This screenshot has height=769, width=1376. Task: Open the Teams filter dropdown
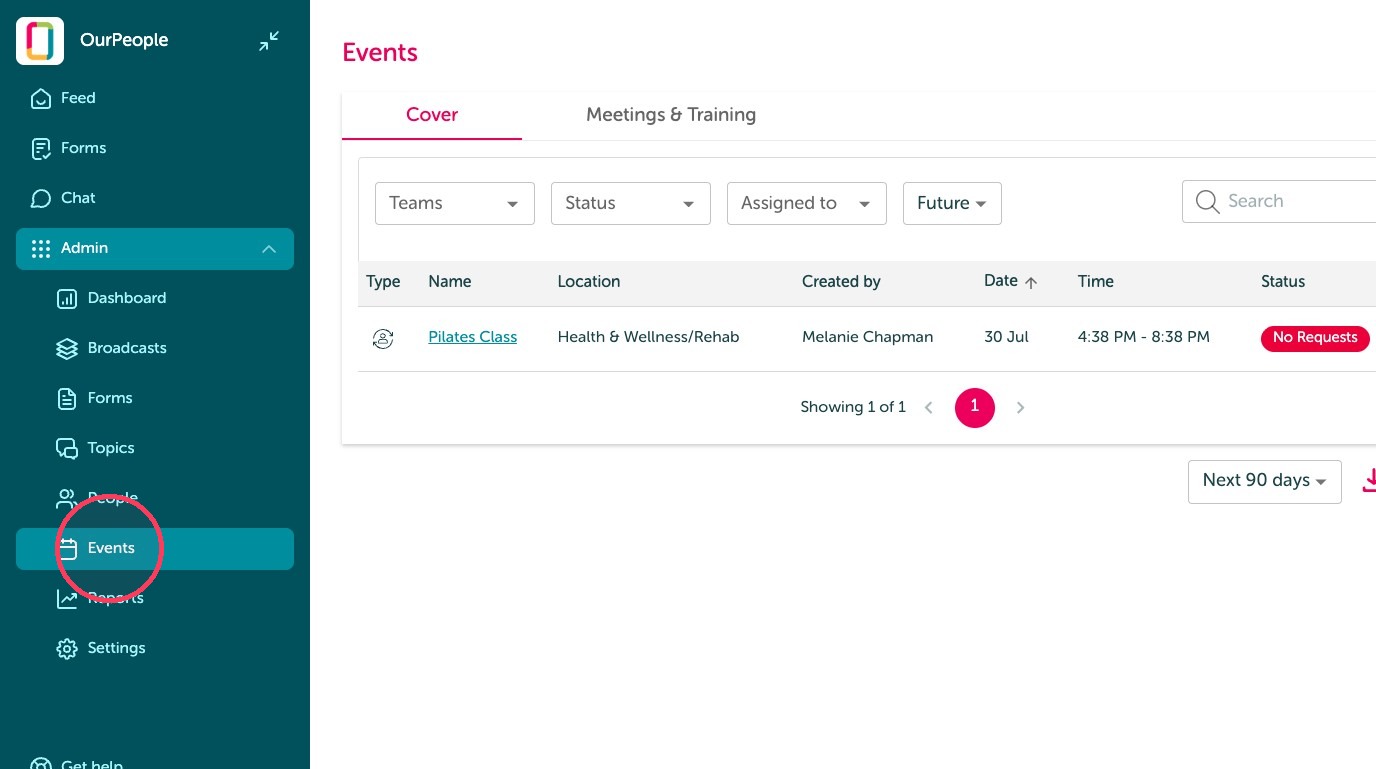point(455,203)
